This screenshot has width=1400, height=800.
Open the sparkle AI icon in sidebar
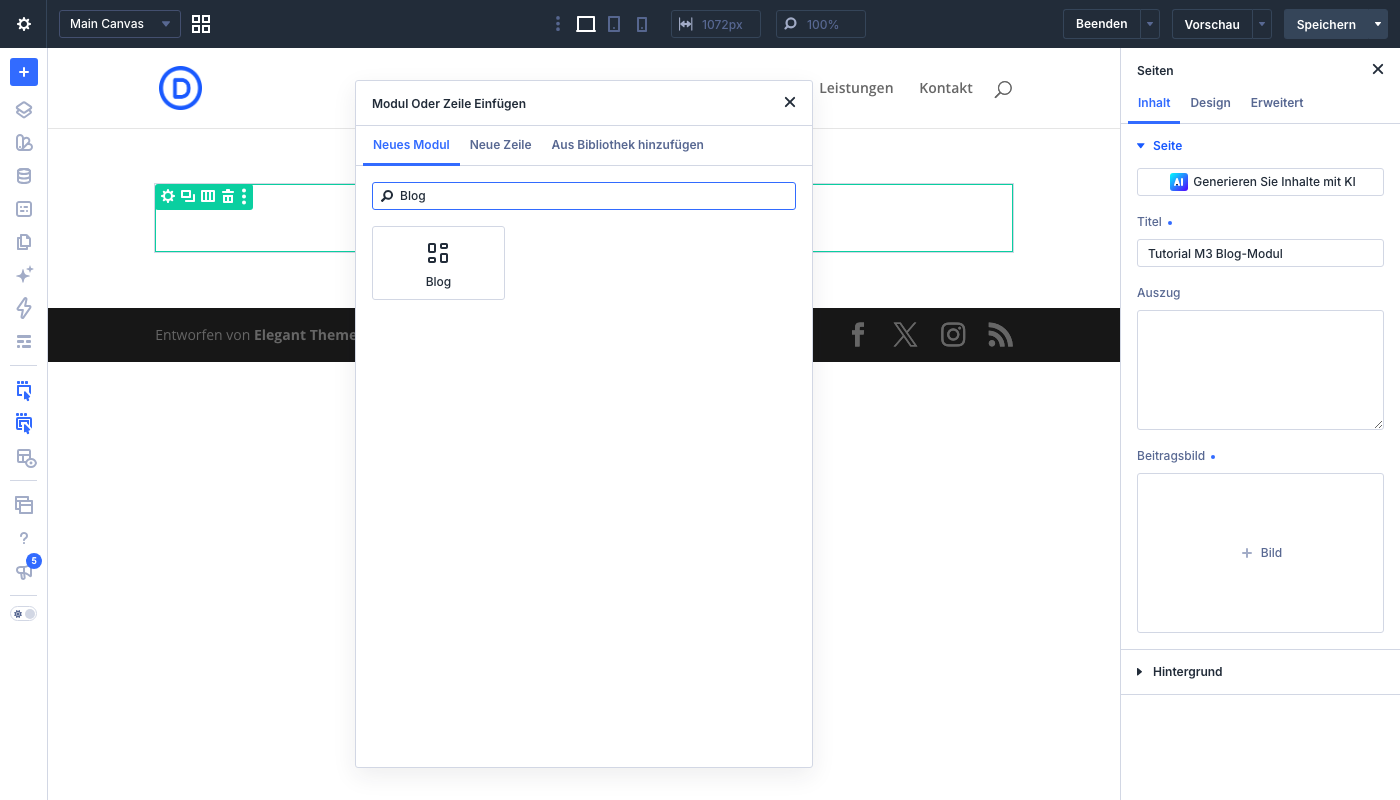24,275
